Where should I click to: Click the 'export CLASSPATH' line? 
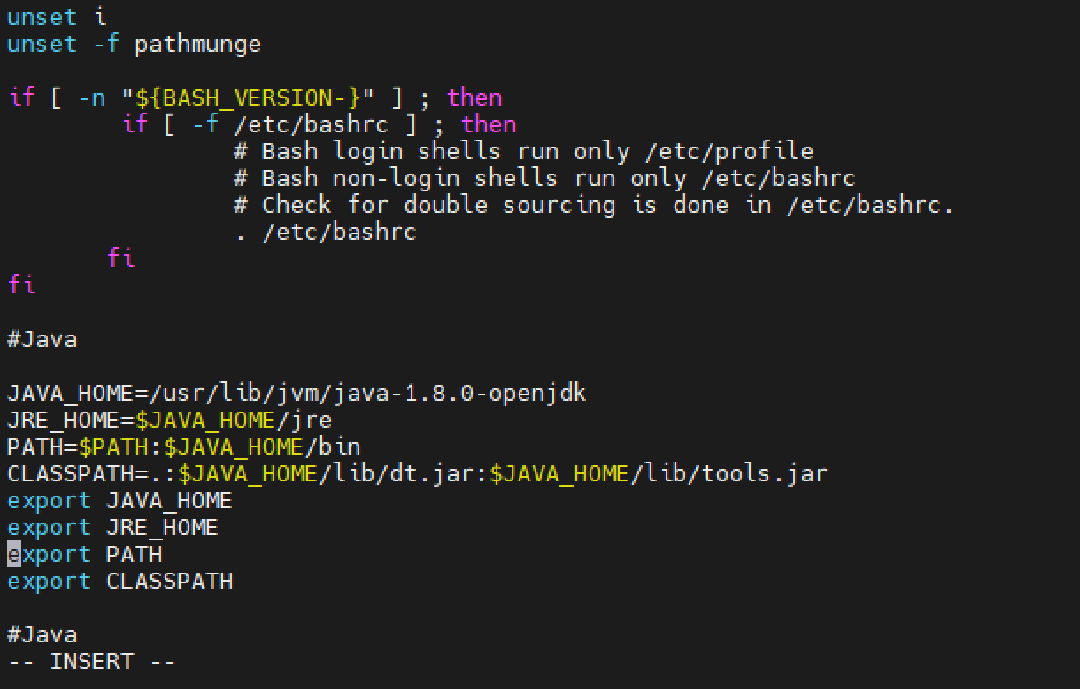point(120,582)
